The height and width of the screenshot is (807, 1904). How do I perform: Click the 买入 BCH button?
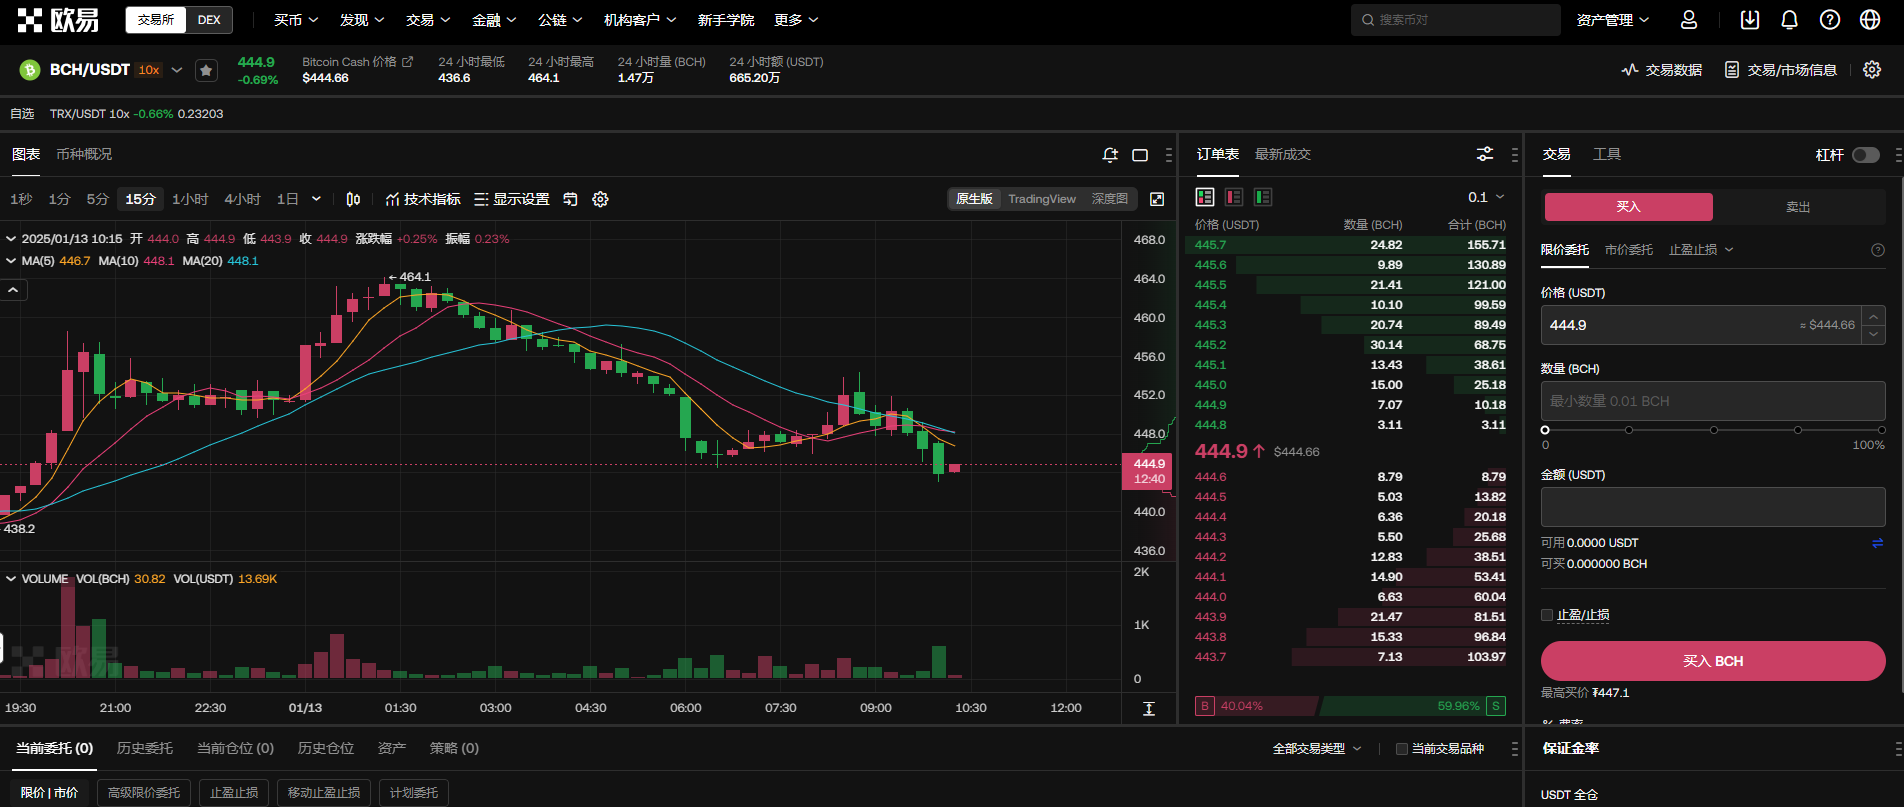[x=1712, y=661]
